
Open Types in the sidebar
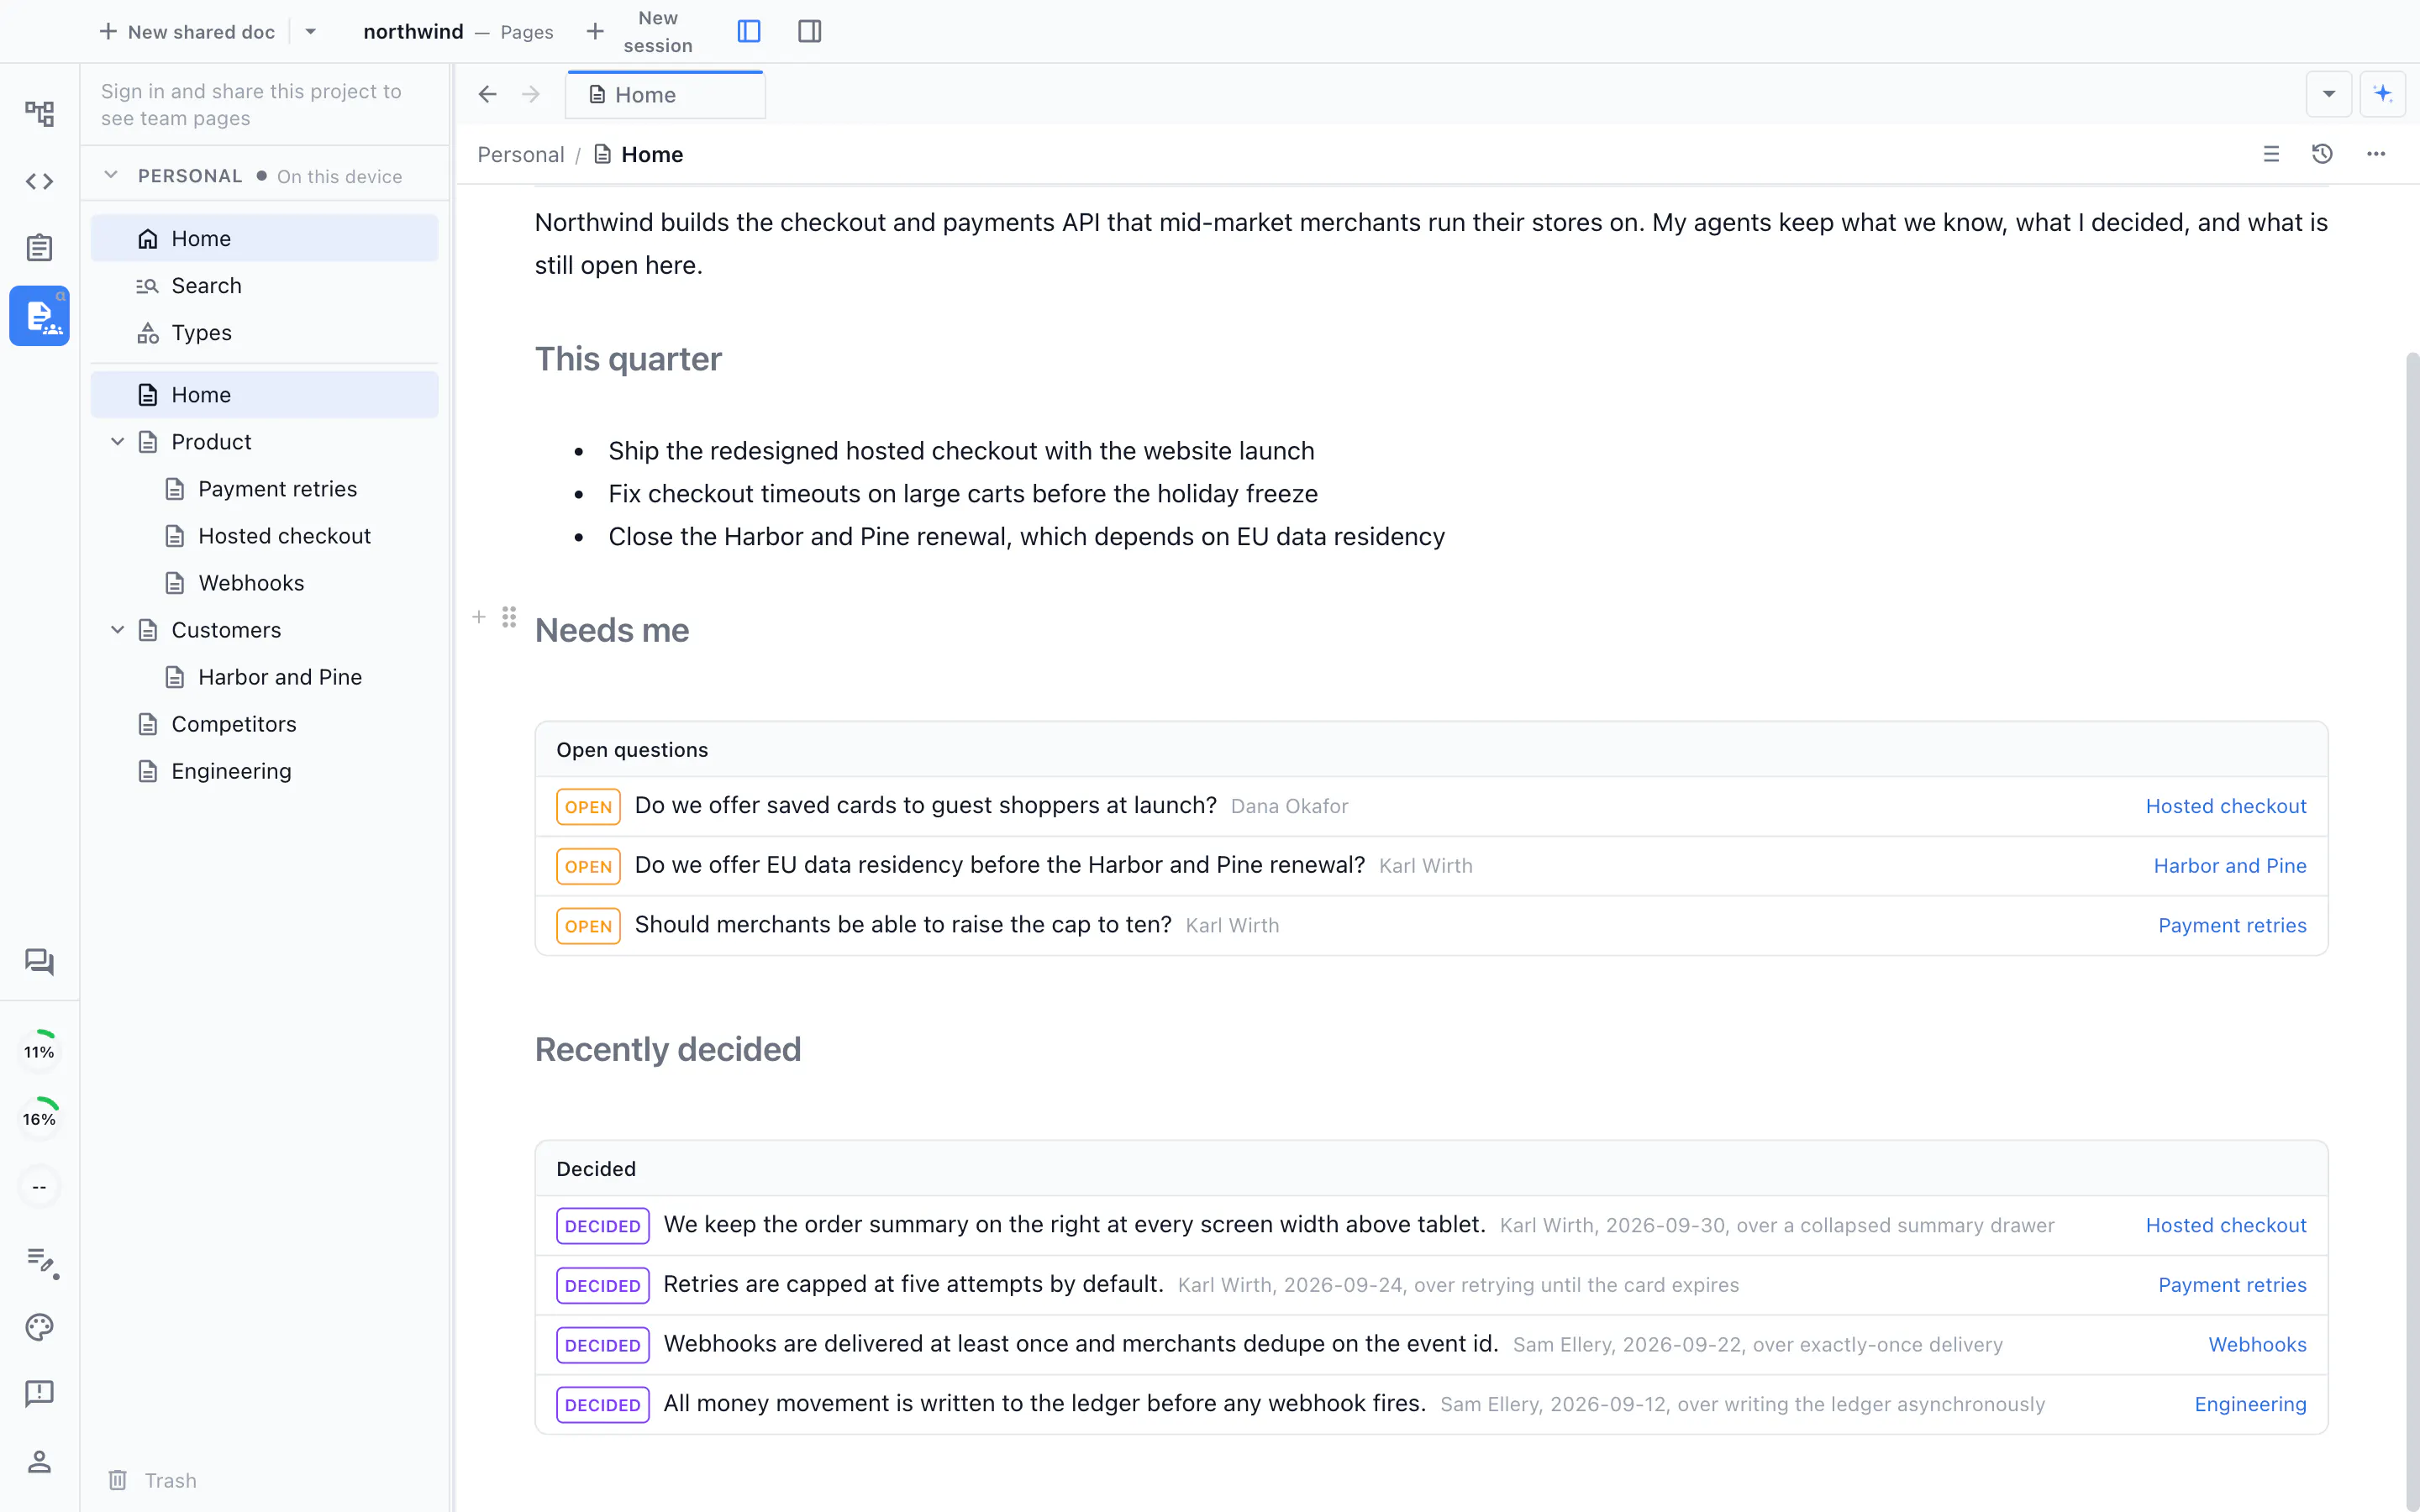[x=264, y=332]
